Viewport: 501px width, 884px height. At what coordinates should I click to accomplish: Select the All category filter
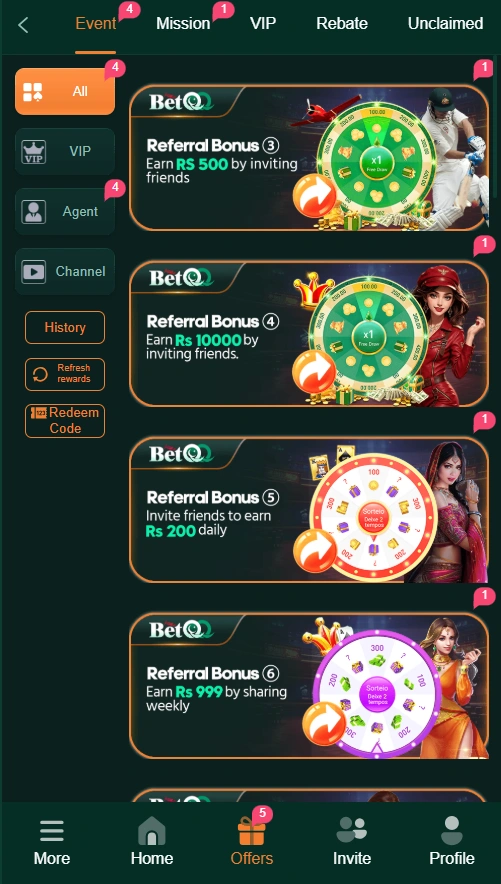[65, 91]
